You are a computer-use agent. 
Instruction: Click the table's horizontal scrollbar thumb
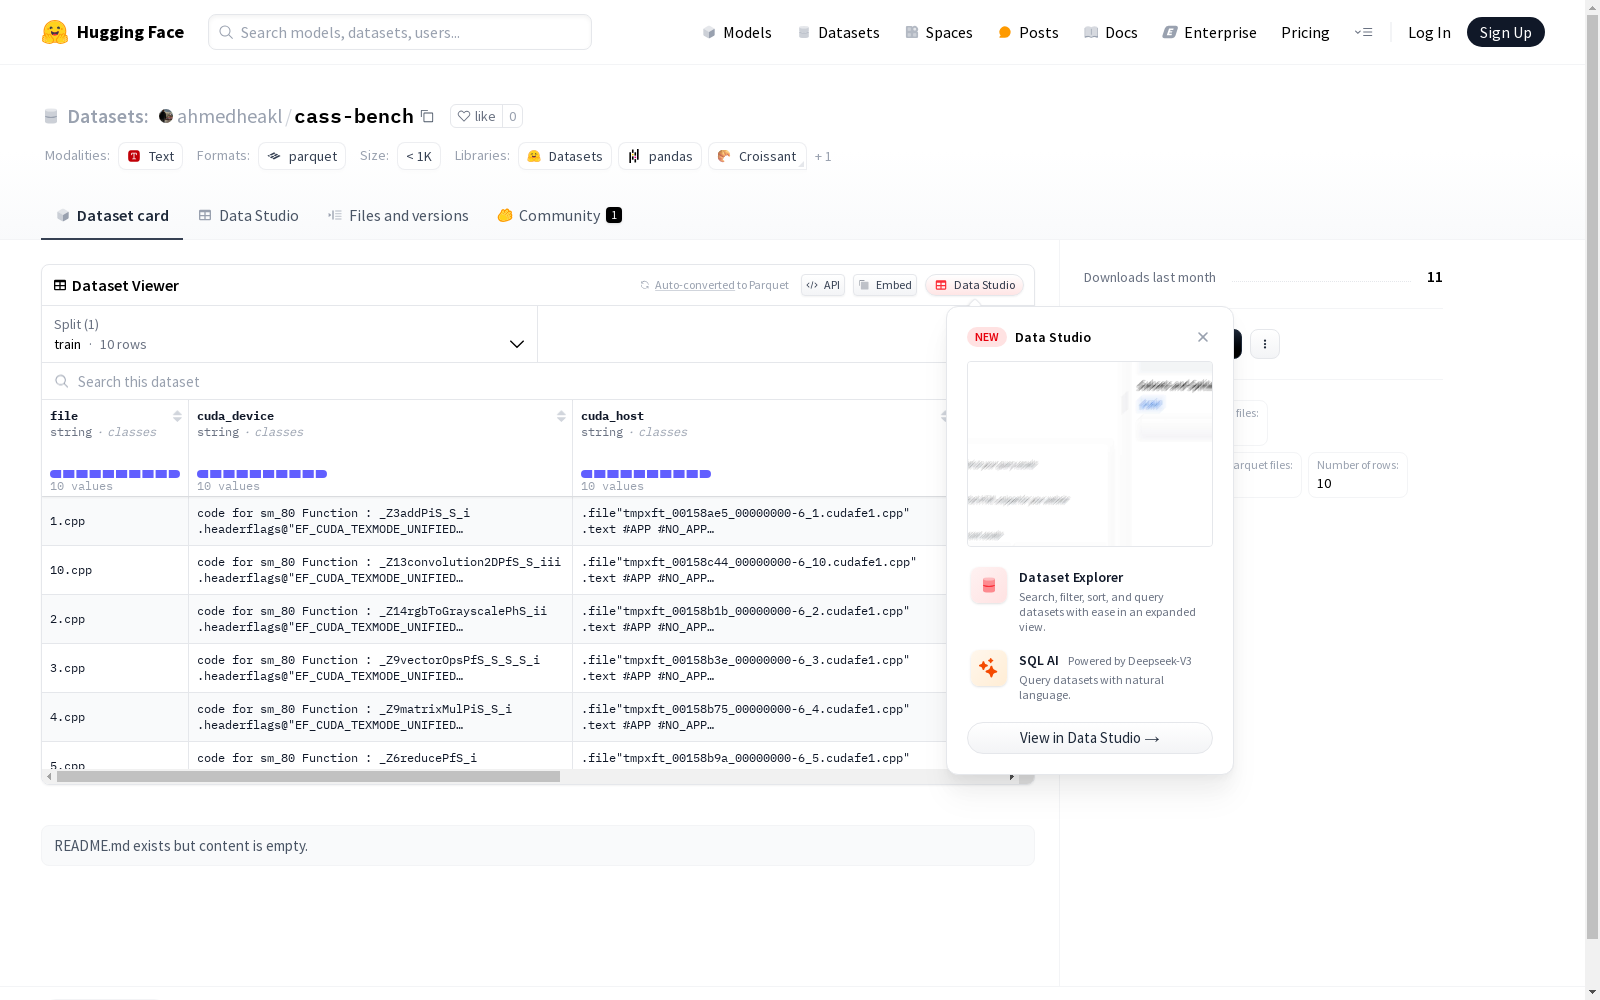pyautogui.click(x=308, y=776)
